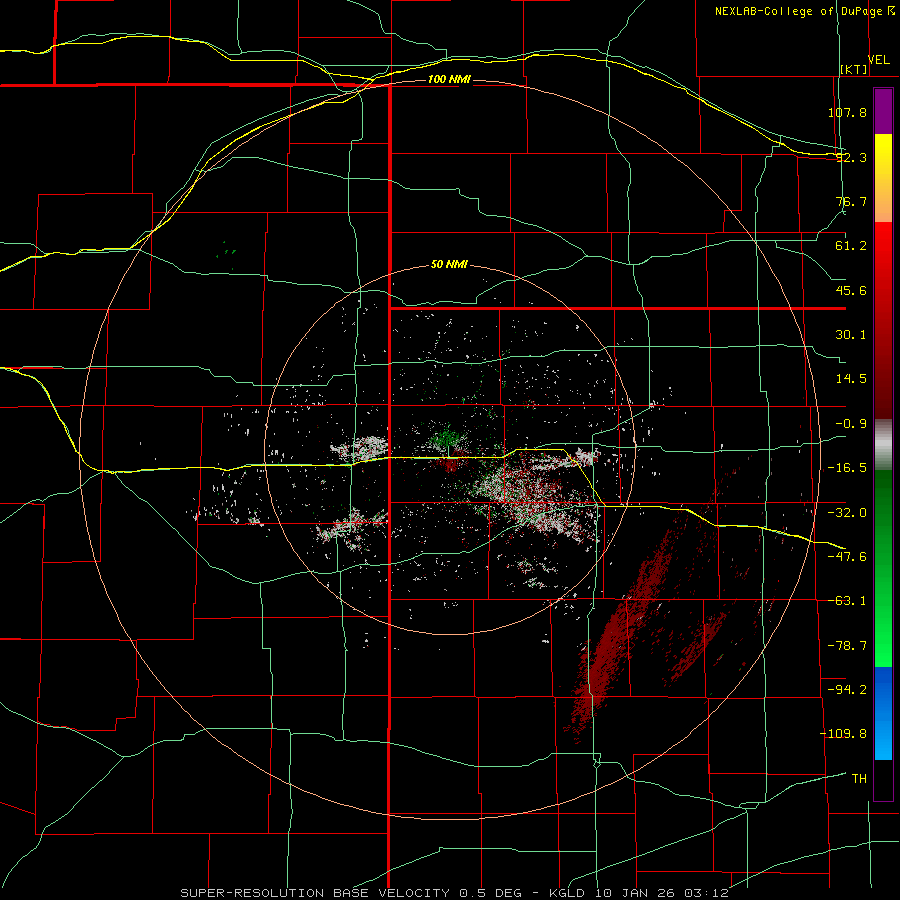
Task: Click the -16.5 velocity scale value
Action: [x=847, y=468]
